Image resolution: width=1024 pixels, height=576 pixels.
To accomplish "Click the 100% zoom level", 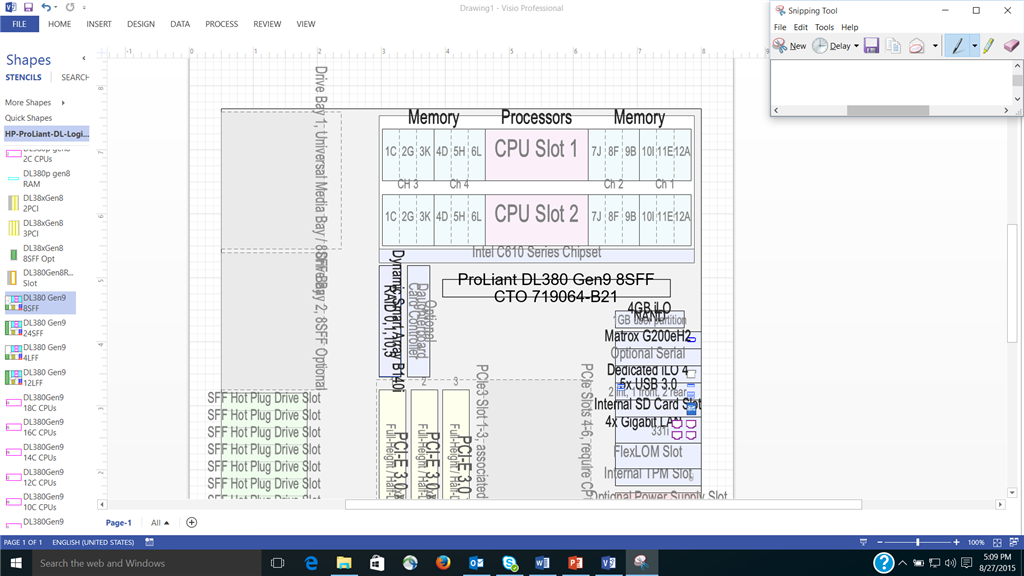I will tap(976, 542).
